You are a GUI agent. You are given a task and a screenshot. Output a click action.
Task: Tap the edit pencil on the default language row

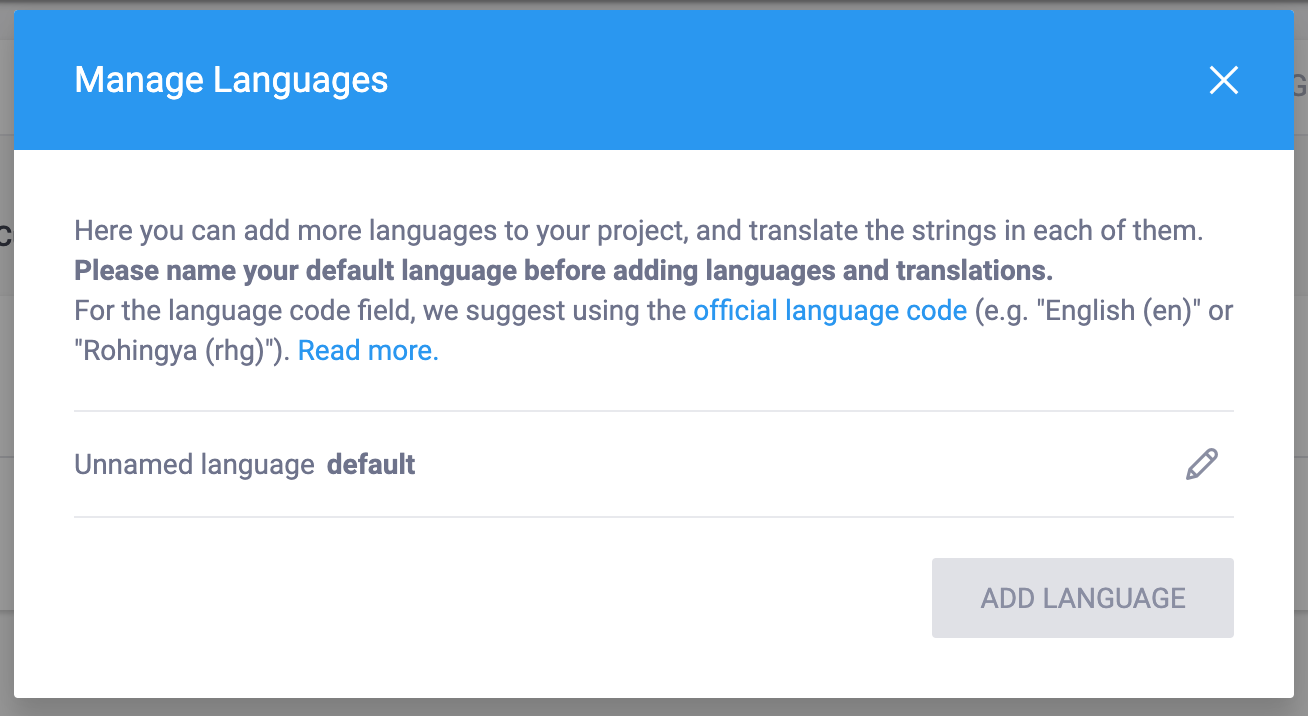[x=1203, y=462]
